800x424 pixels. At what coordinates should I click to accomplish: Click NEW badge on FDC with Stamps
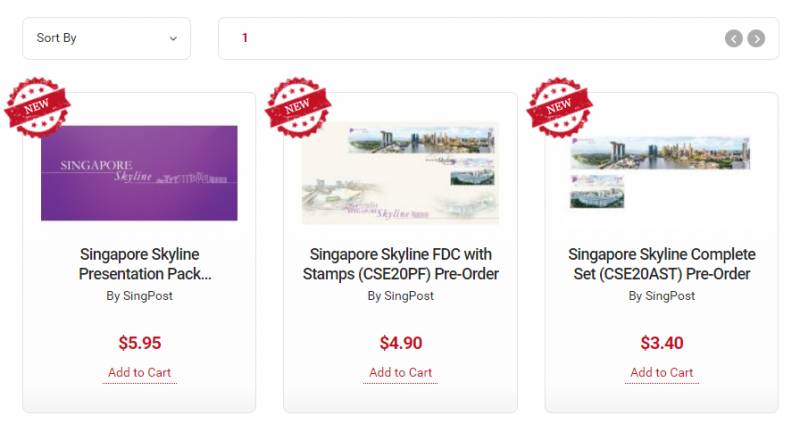coord(298,107)
